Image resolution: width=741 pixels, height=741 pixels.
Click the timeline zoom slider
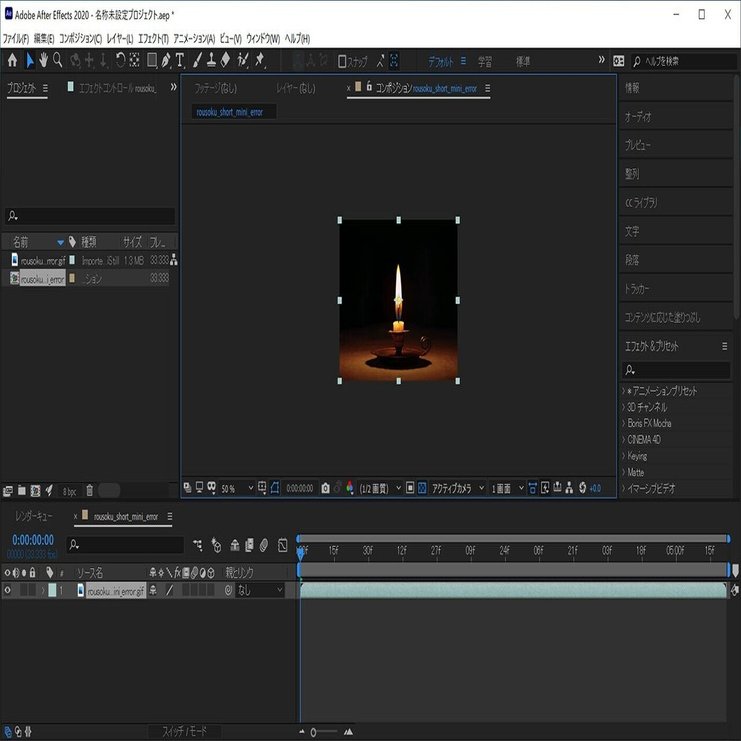pos(325,732)
